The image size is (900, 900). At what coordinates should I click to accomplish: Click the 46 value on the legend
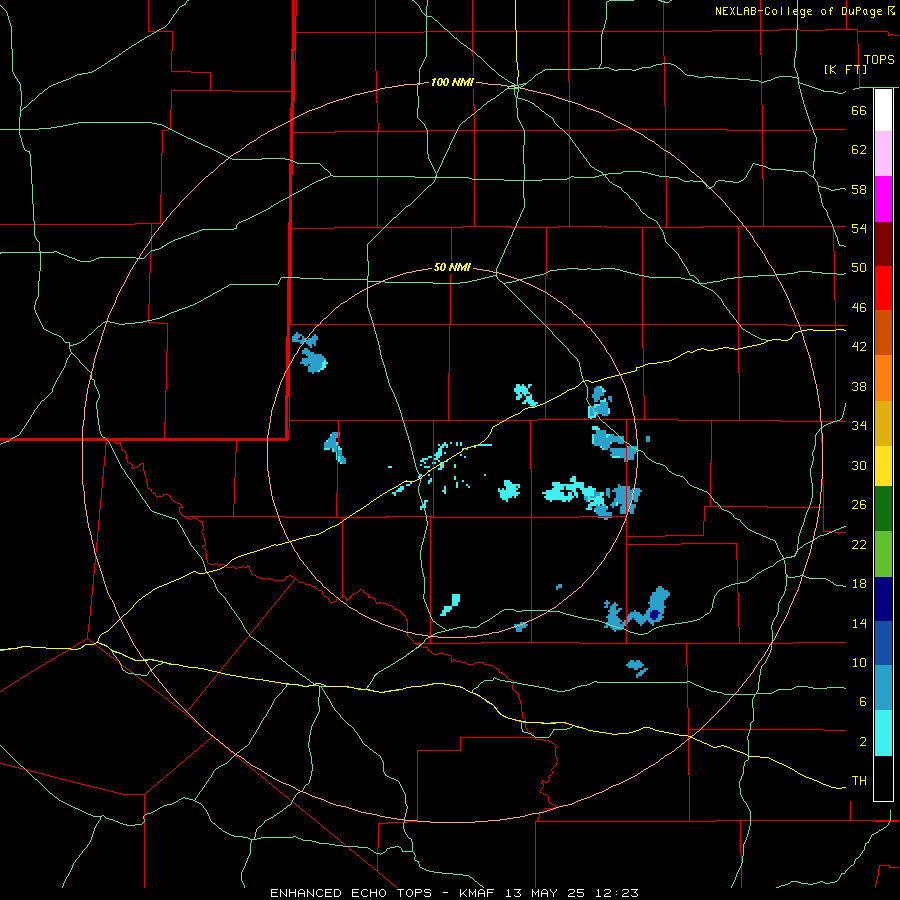[859, 308]
